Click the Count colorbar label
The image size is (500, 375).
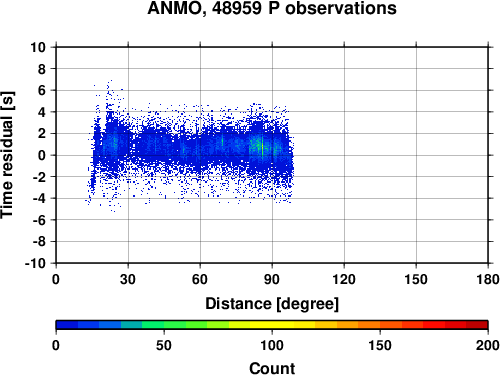pos(272,368)
